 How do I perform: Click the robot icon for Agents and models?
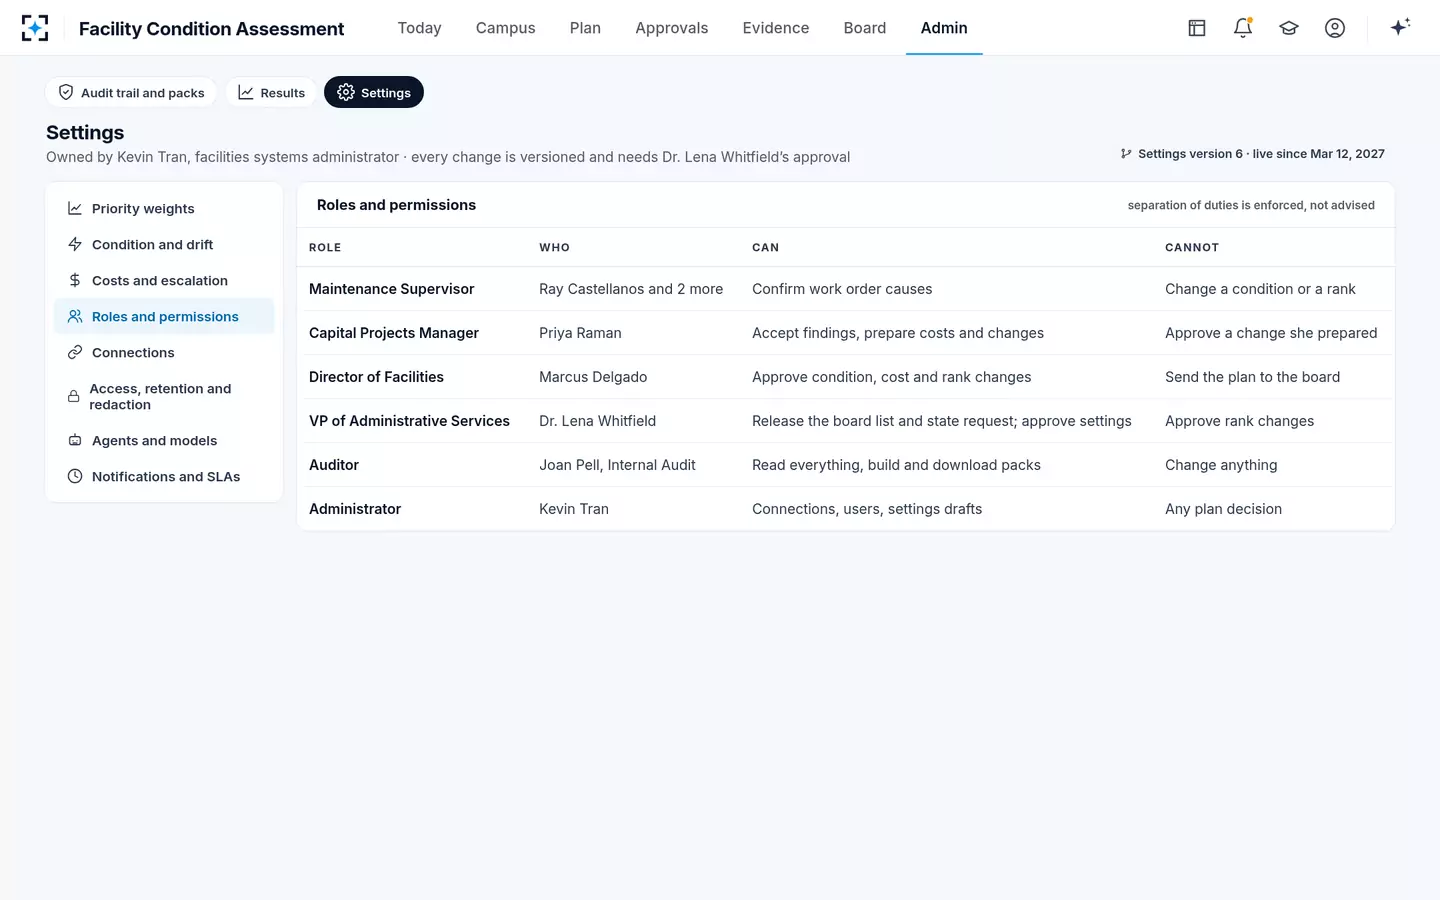[75, 440]
